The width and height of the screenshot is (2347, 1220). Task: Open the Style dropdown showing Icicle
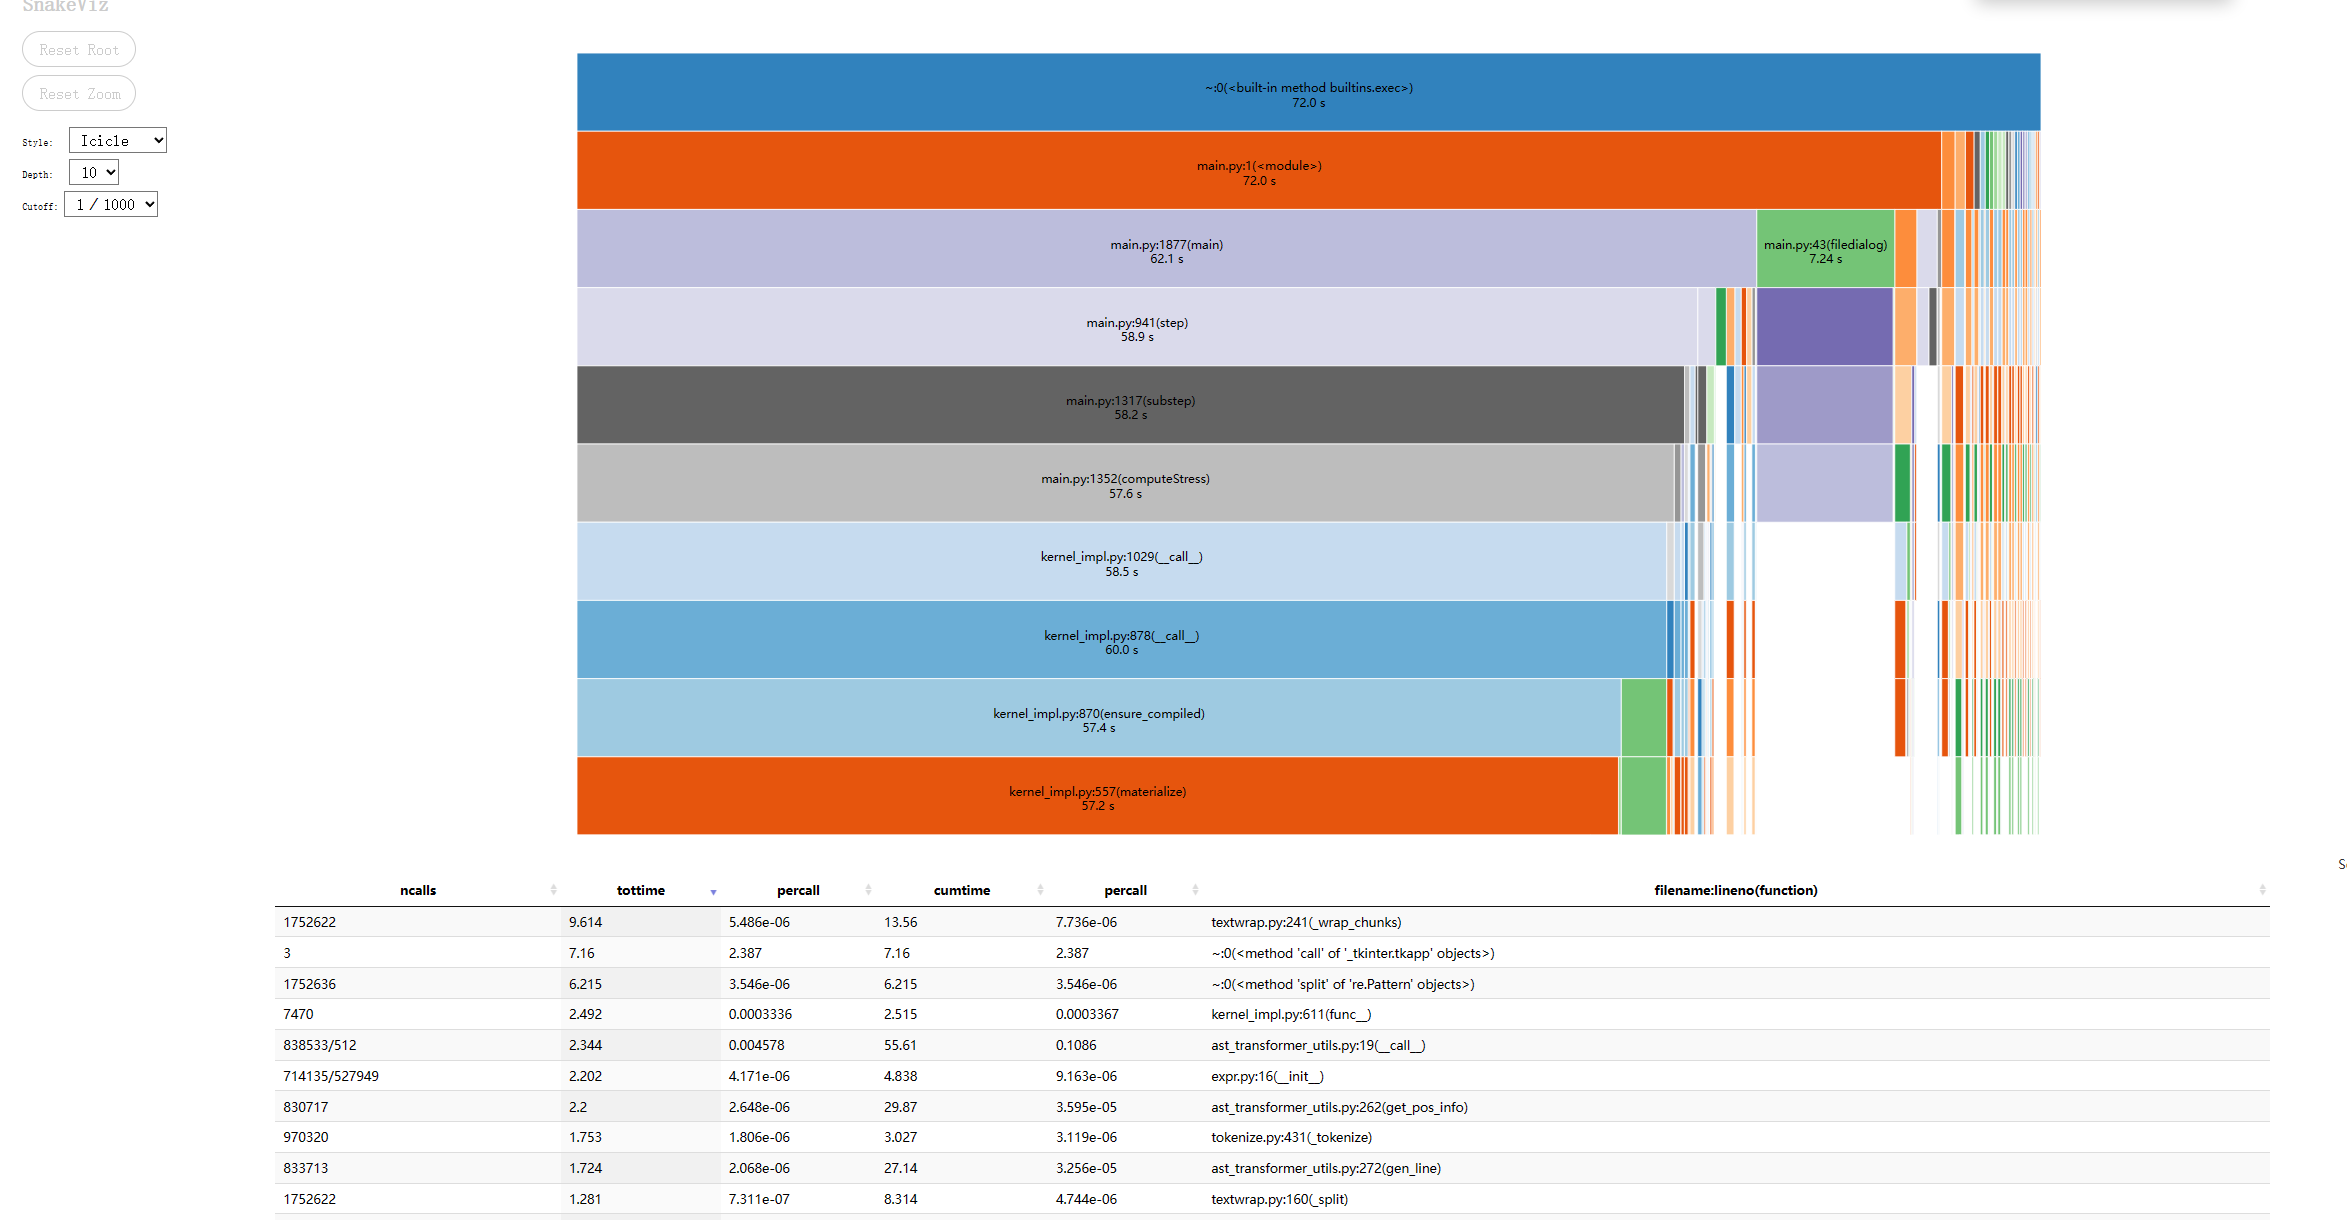117,141
